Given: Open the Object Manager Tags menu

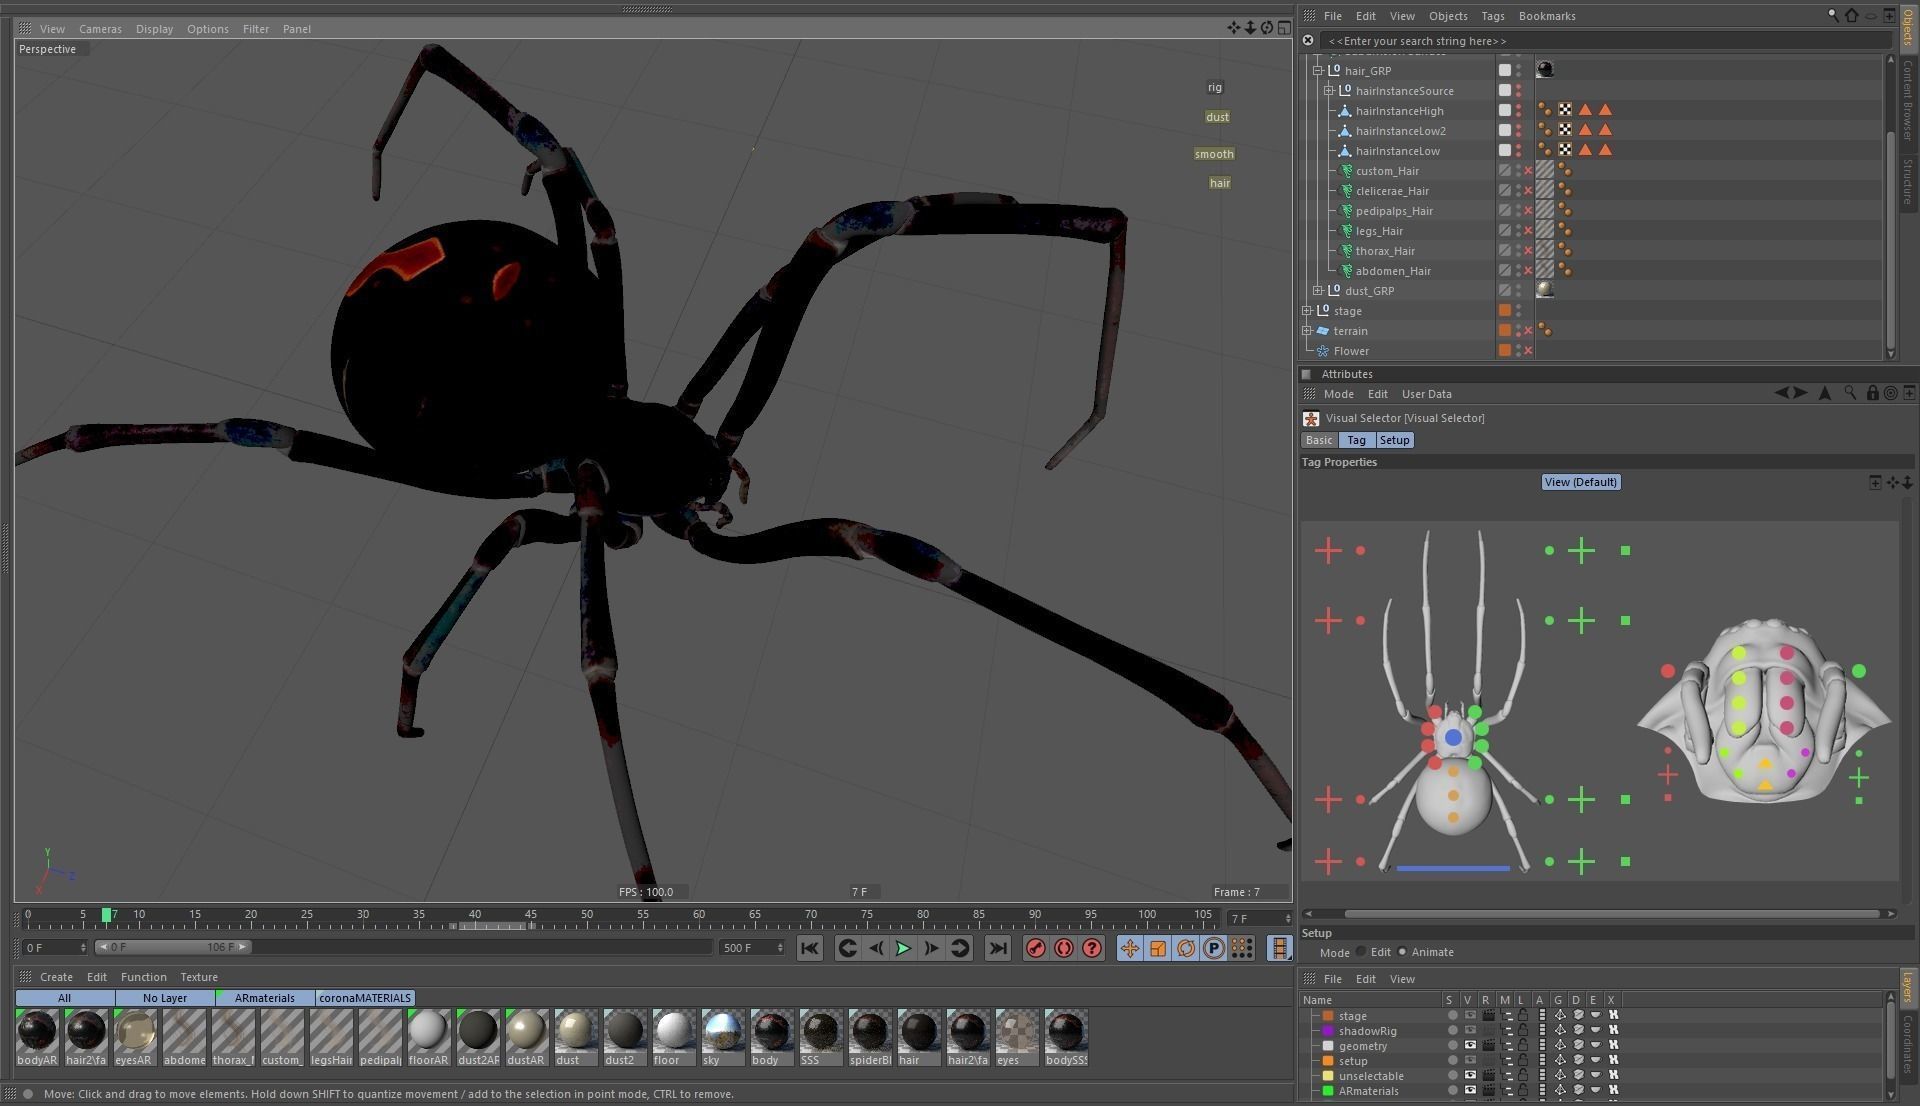Looking at the screenshot, I should click(1492, 16).
